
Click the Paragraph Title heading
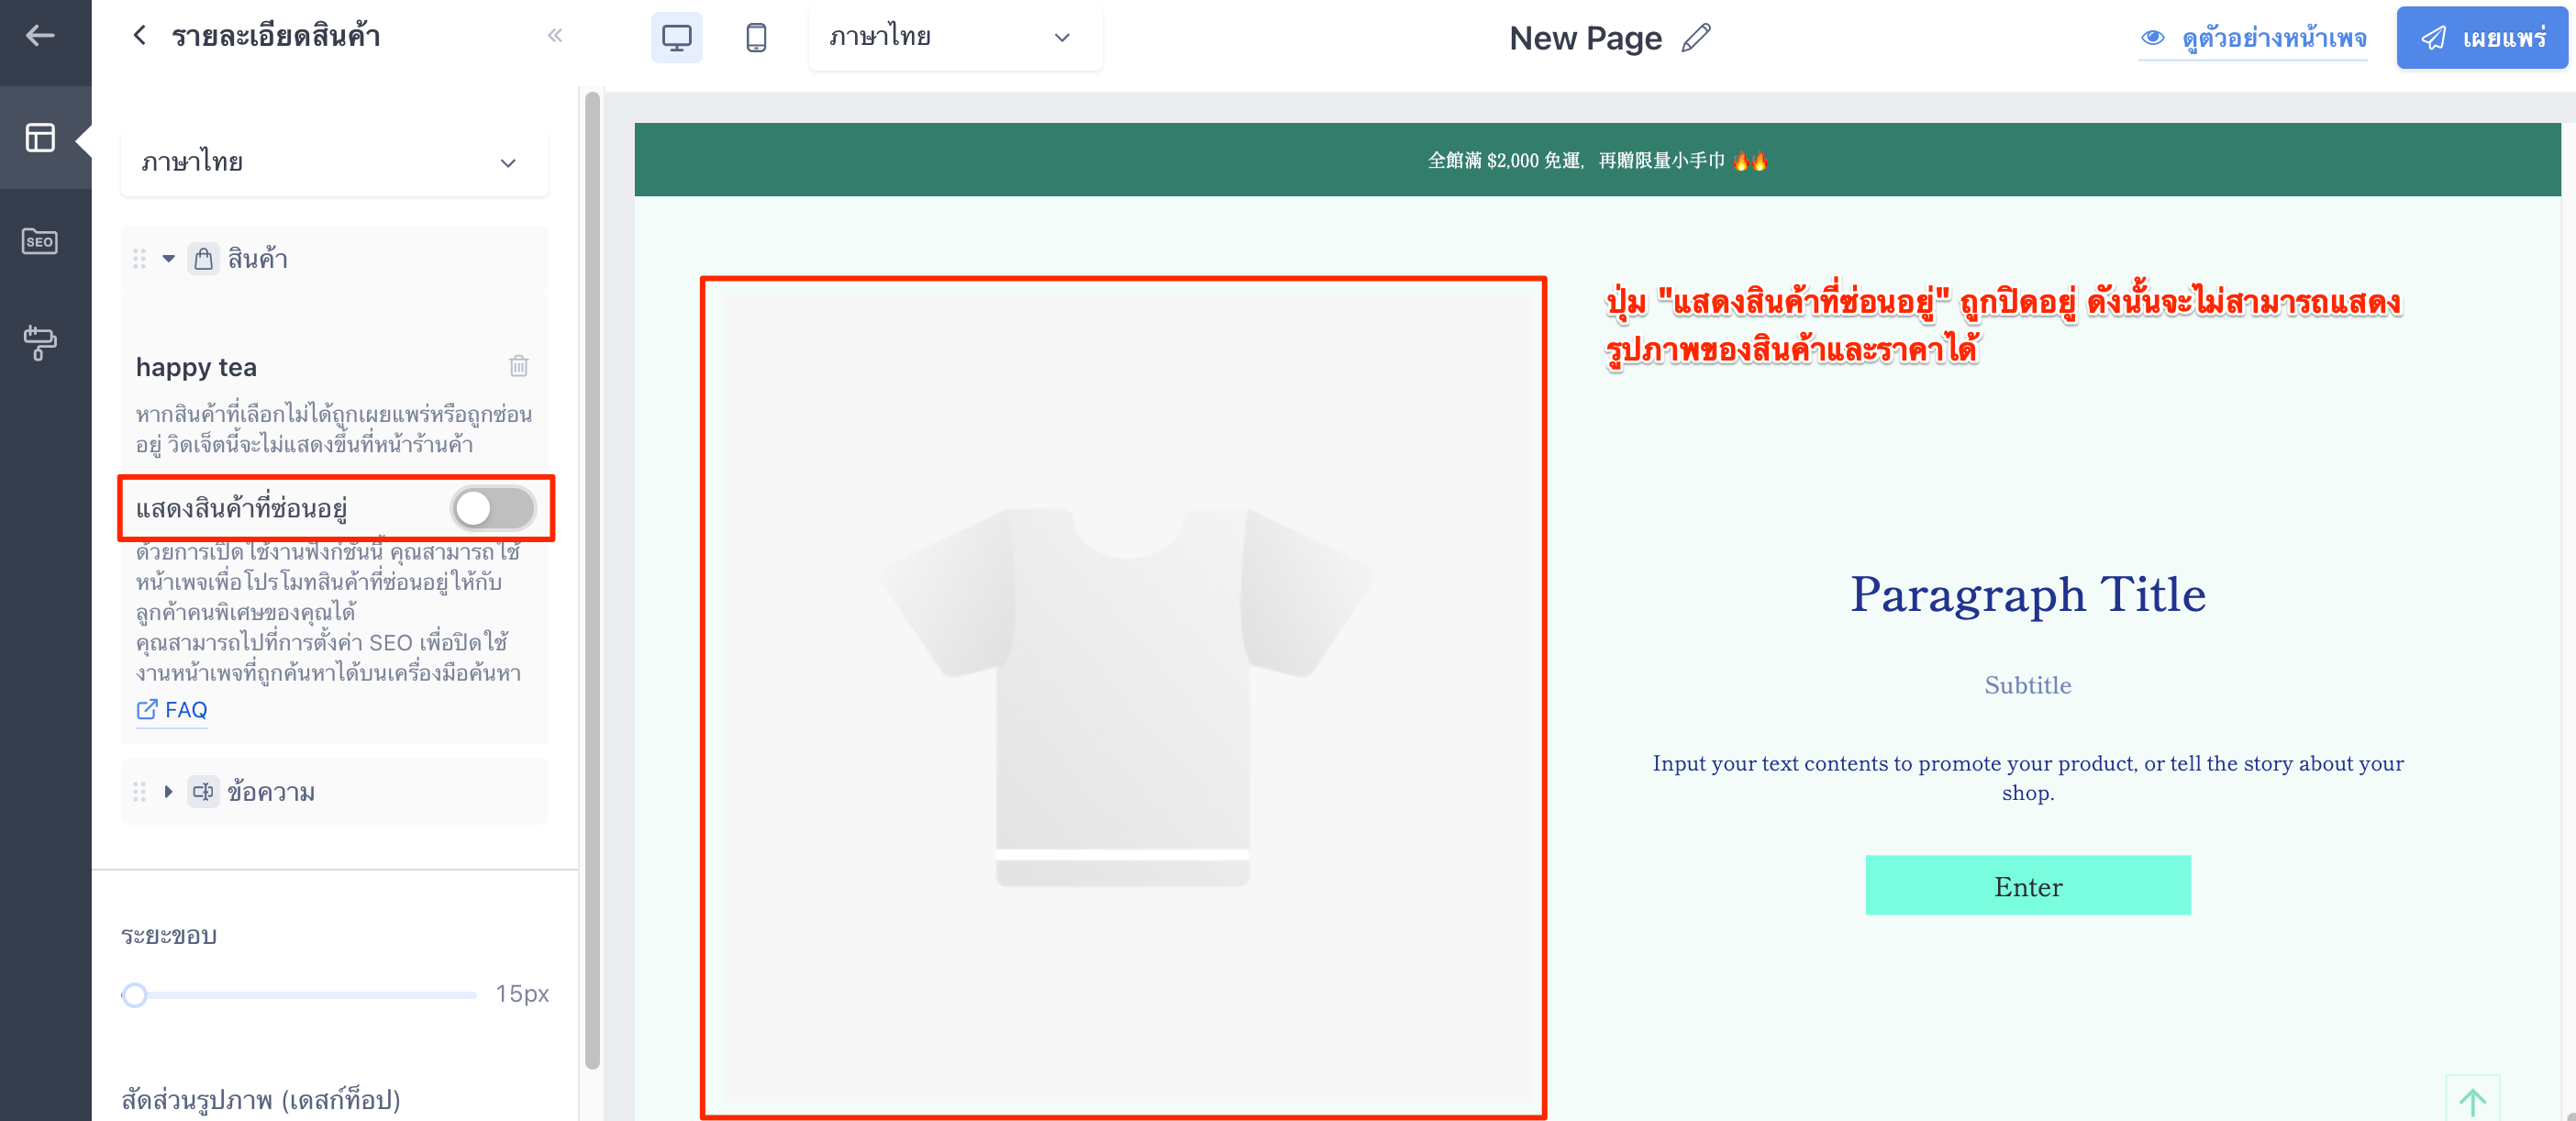coord(2028,594)
